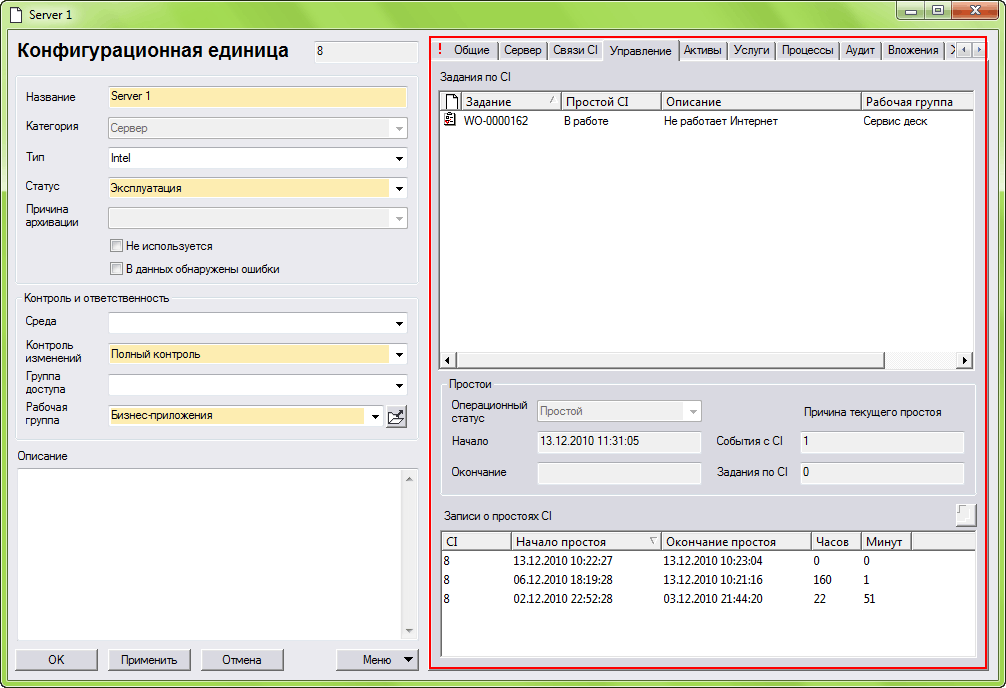Viewport: 1006px width, 688px height.
Task: Open the Причина архивации dropdown
Action: tap(399, 219)
